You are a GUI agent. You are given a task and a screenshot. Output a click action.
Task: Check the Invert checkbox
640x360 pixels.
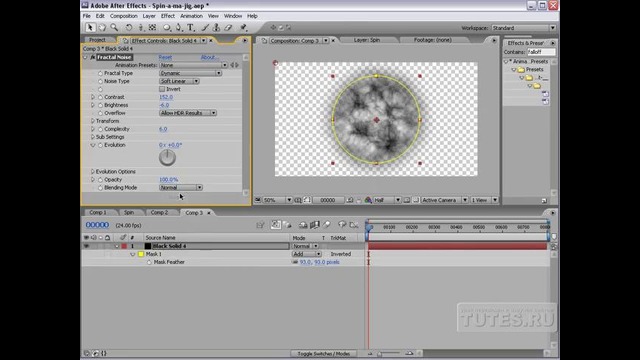(x=162, y=89)
